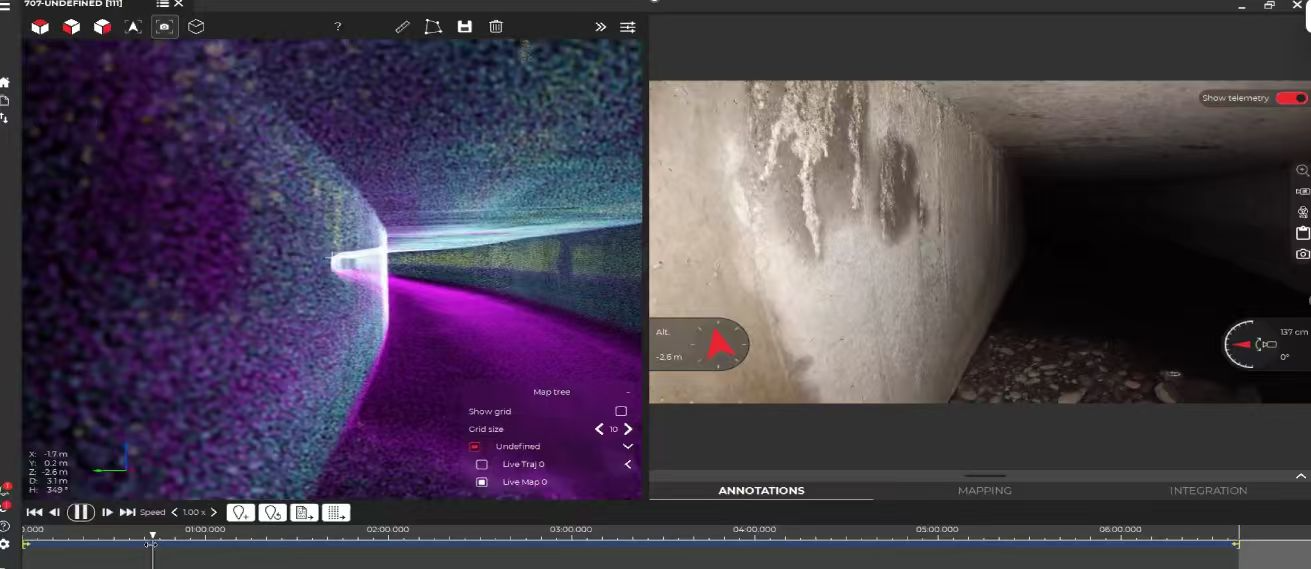Screen dimensions: 1311x569
Task: Switch to the INTEGRATION tab
Action: coord(1208,490)
